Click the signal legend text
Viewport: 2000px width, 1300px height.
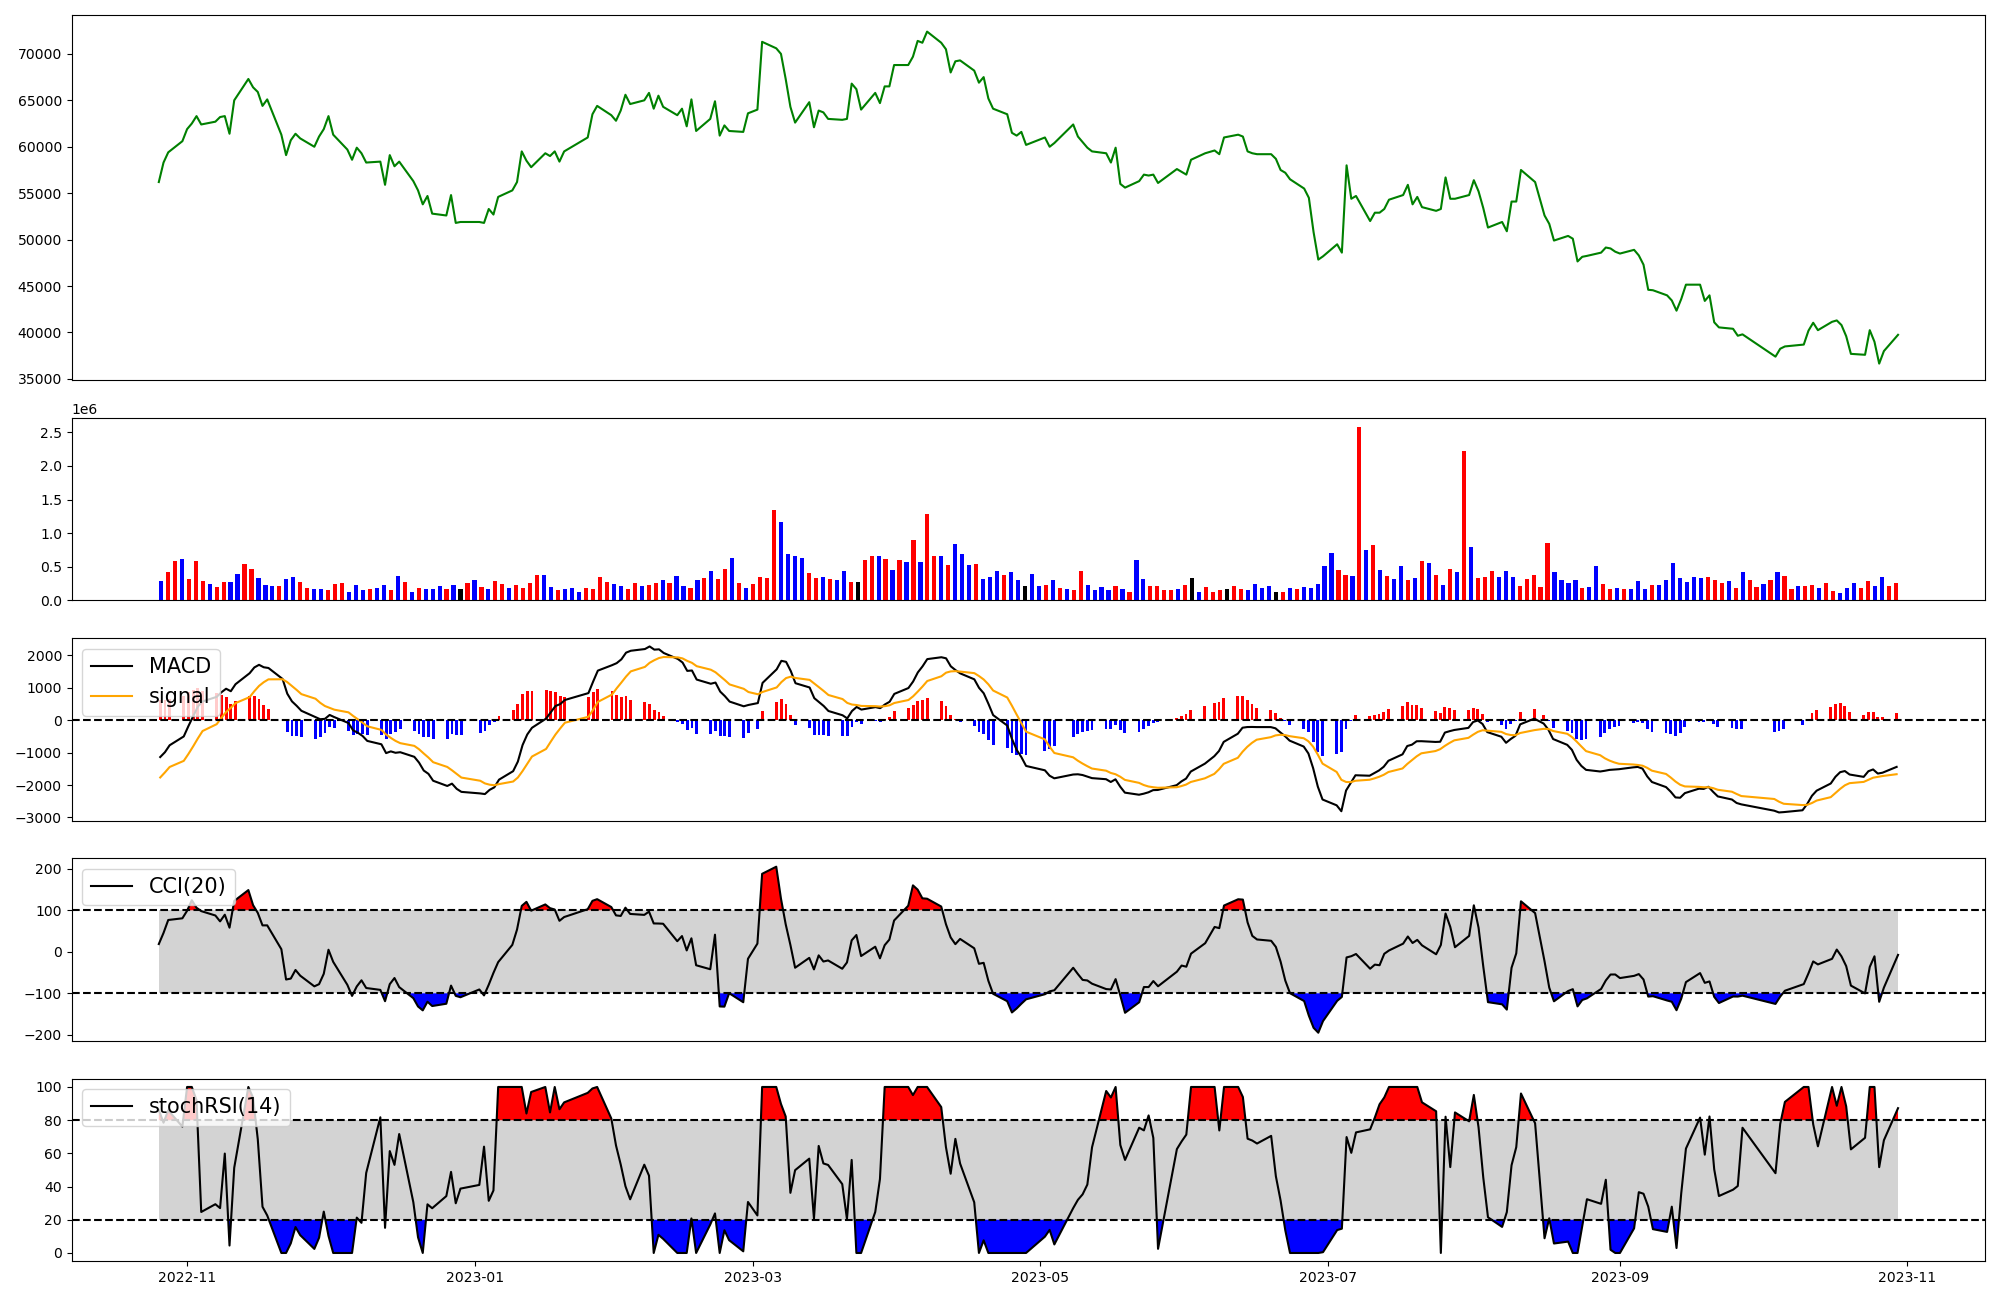pyautogui.click(x=179, y=696)
